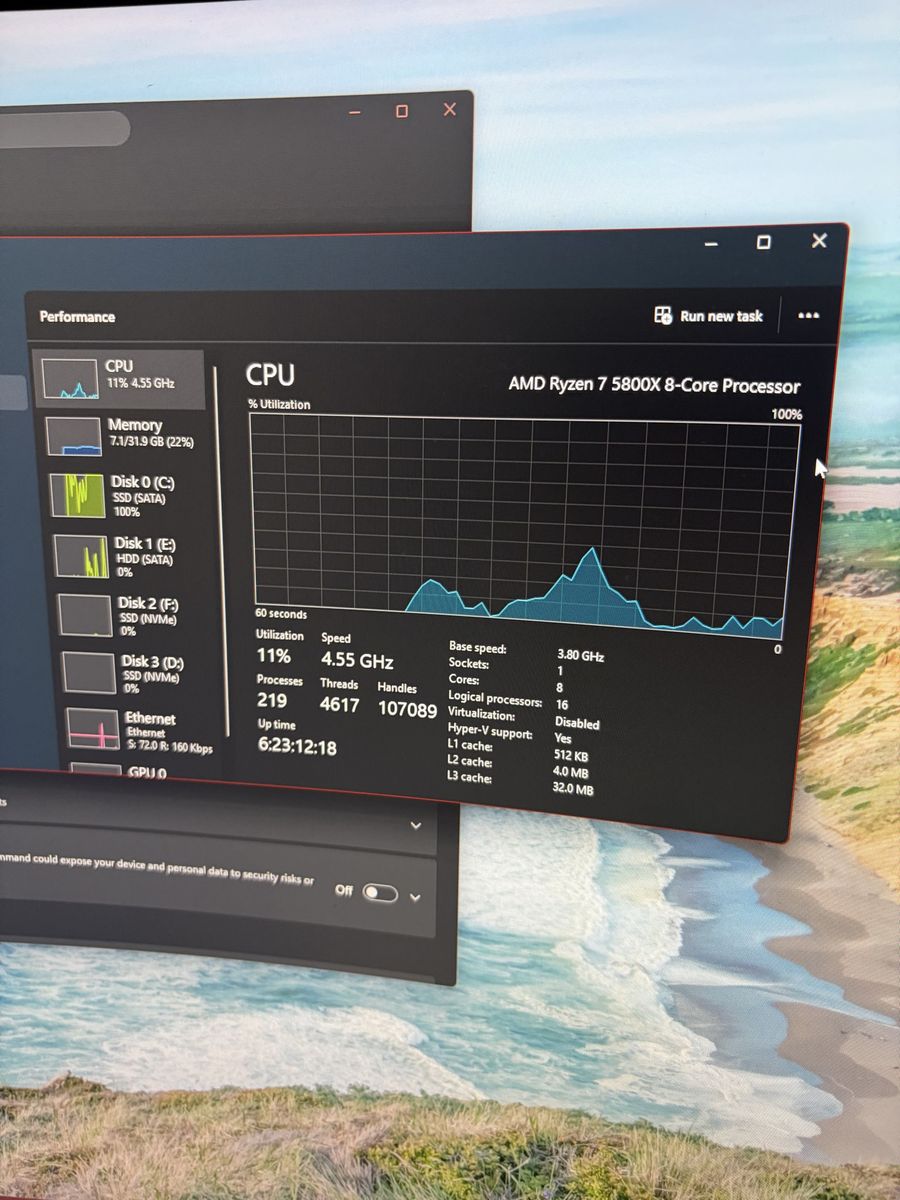
Task: Click the 219 processes value
Action: pyautogui.click(x=272, y=700)
